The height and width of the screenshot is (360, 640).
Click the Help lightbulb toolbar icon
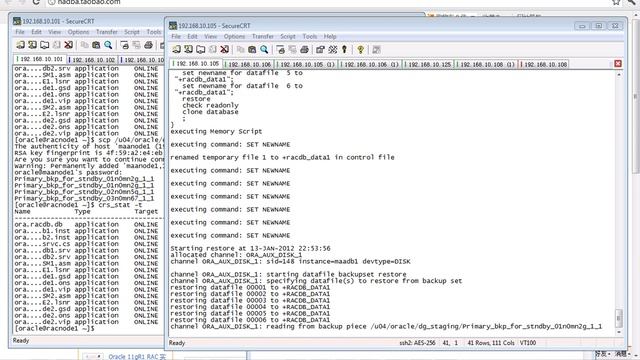click(360, 49)
